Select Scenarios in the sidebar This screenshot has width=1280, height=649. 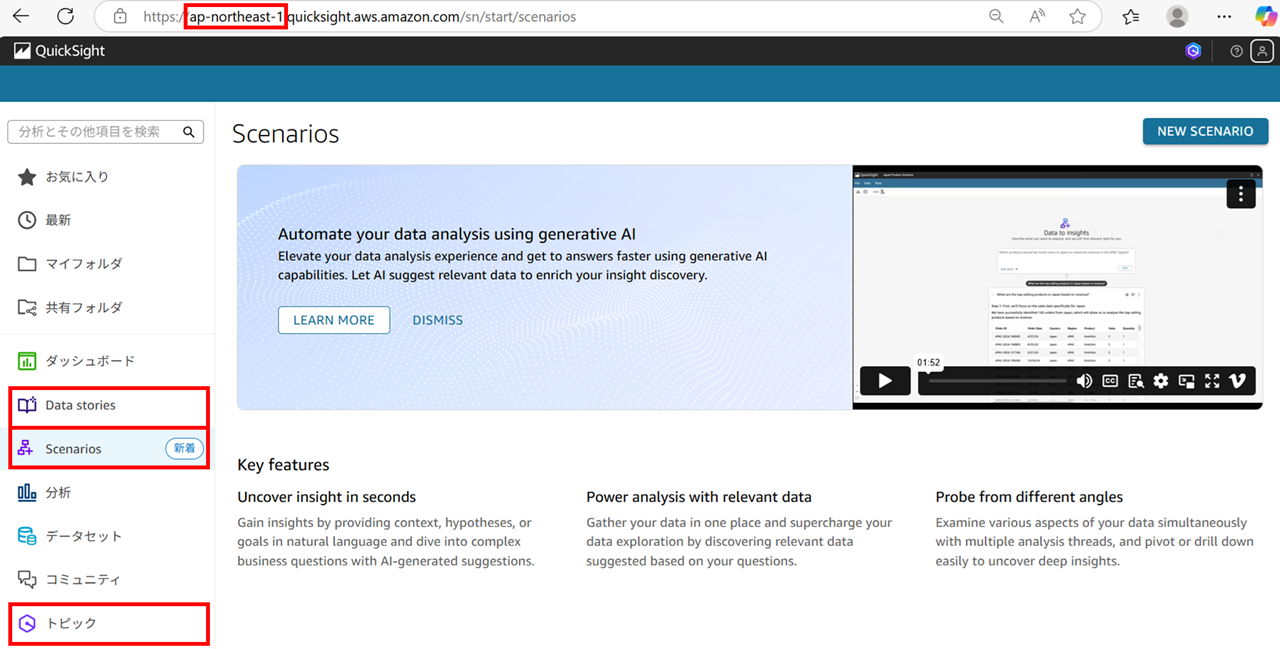pyautogui.click(x=108, y=449)
